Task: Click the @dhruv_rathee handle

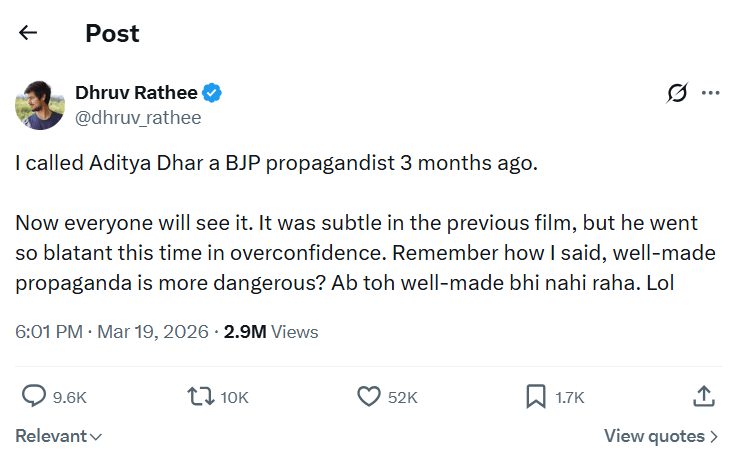Action: tap(138, 117)
